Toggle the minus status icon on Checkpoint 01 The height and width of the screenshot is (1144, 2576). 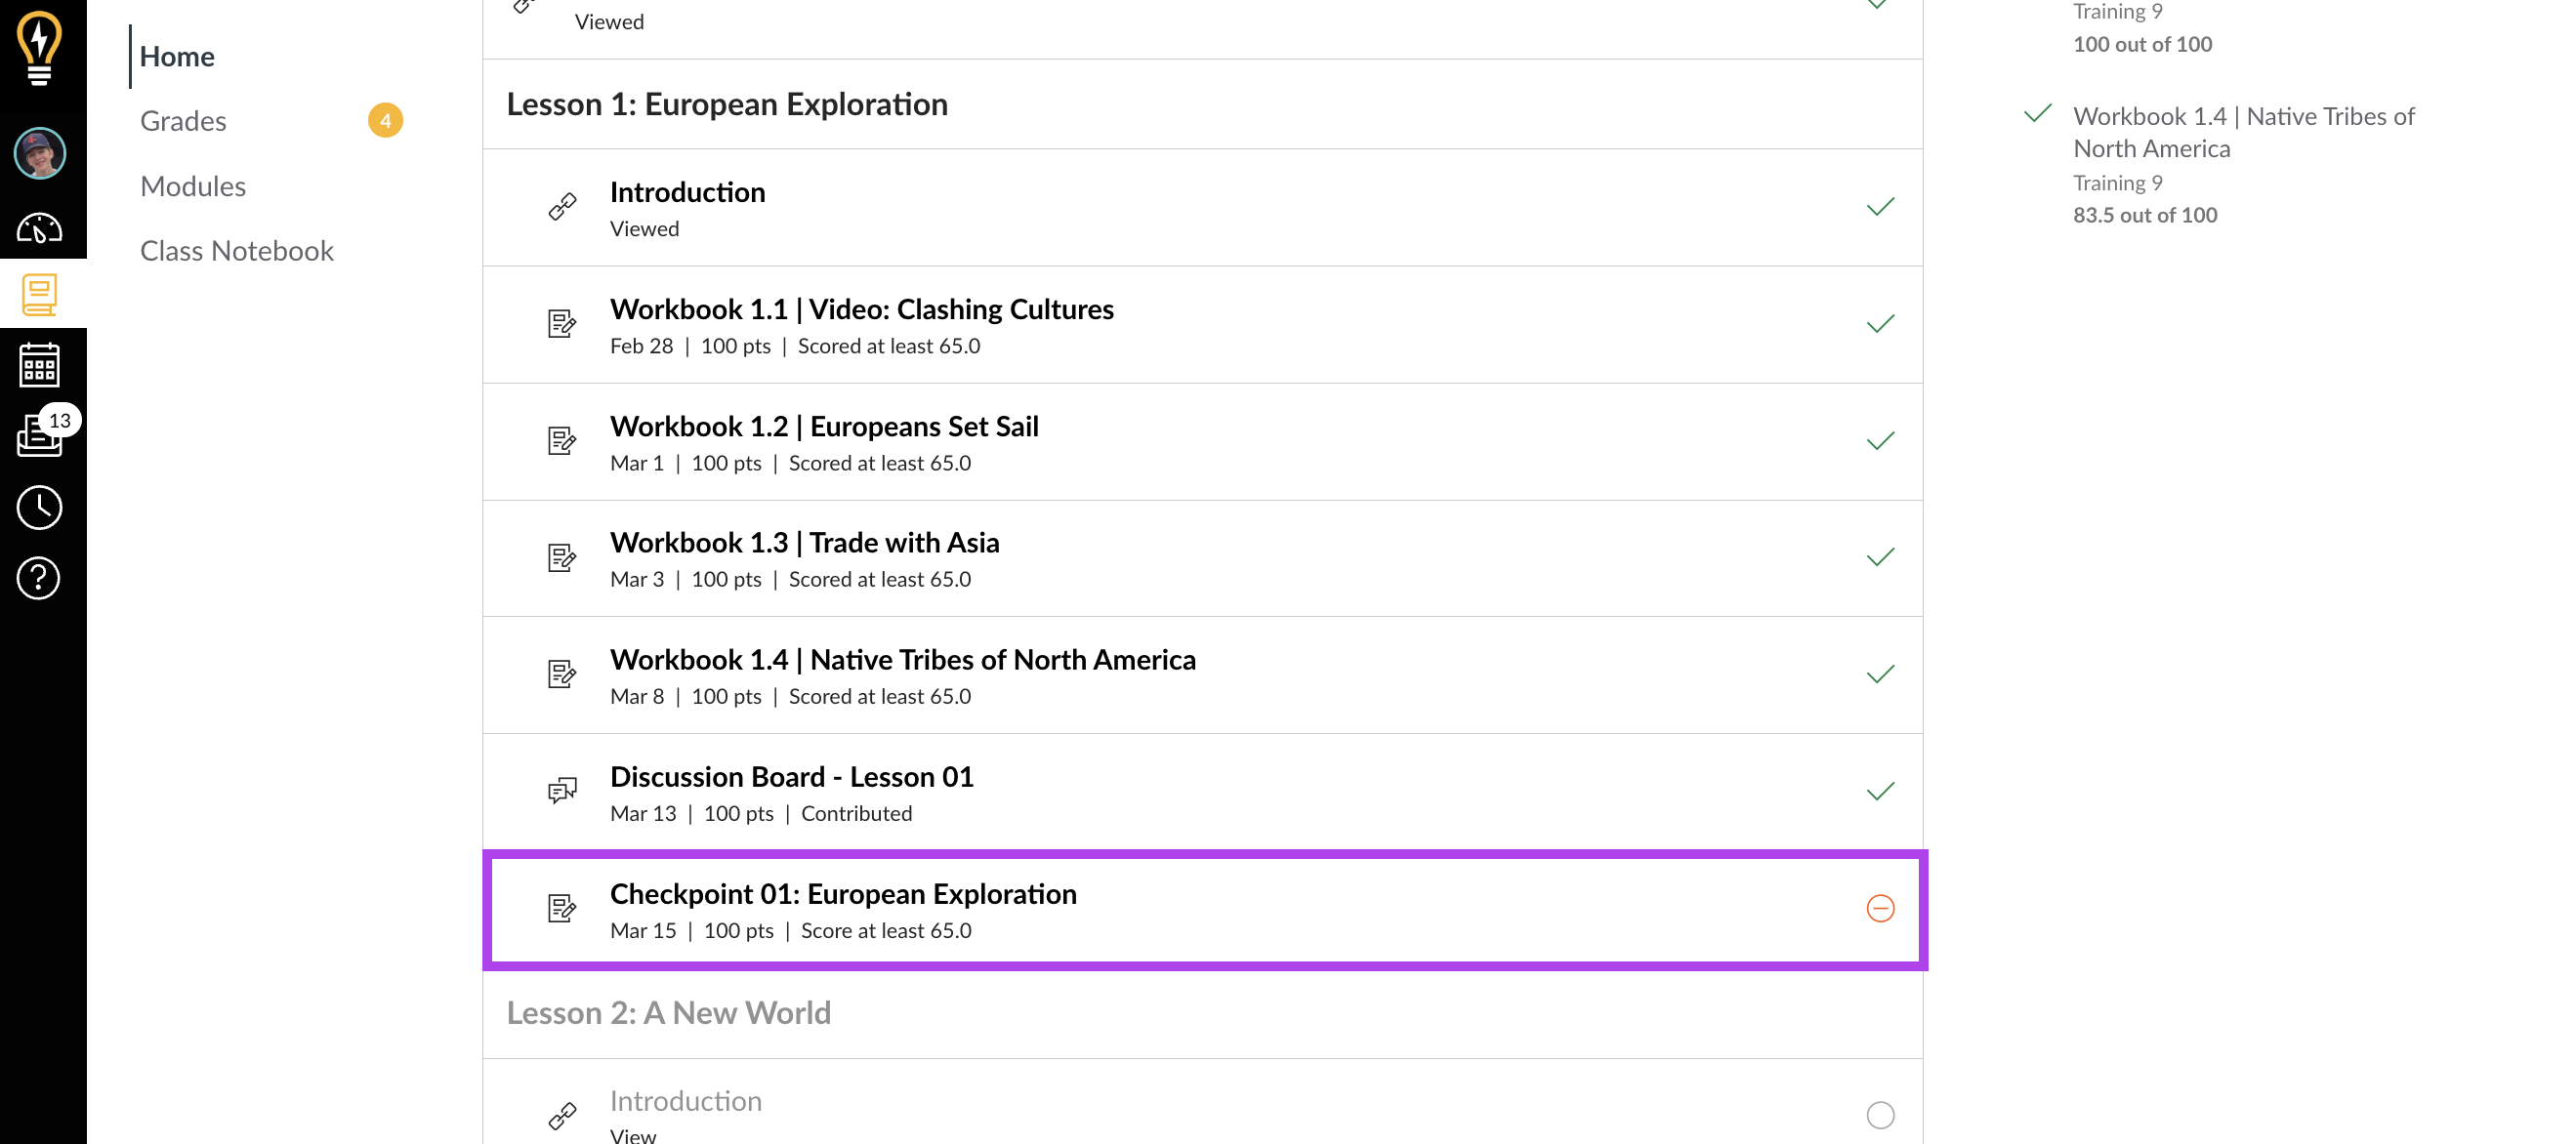[x=1880, y=908]
